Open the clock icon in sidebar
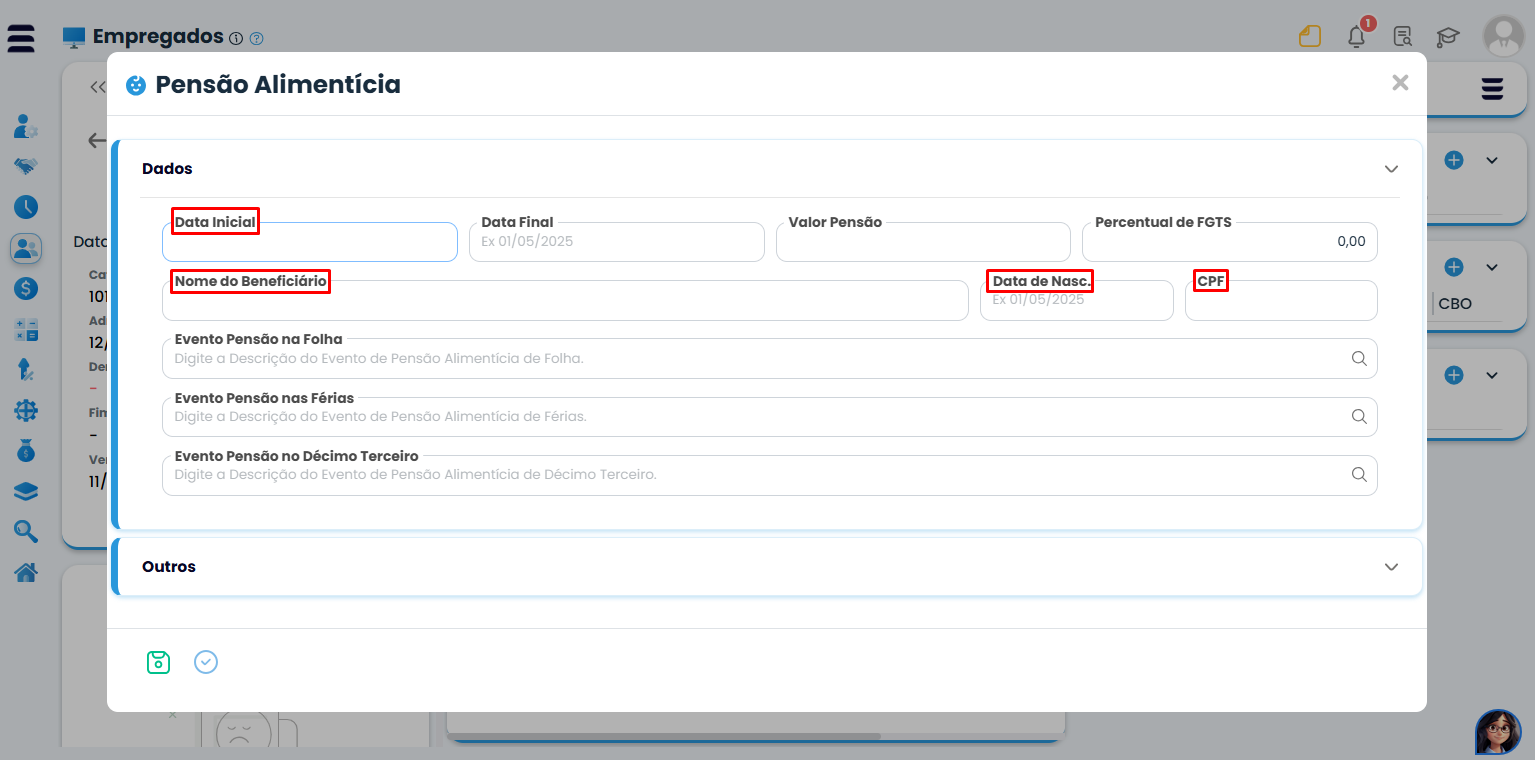1535x760 pixels. point(26,207)
